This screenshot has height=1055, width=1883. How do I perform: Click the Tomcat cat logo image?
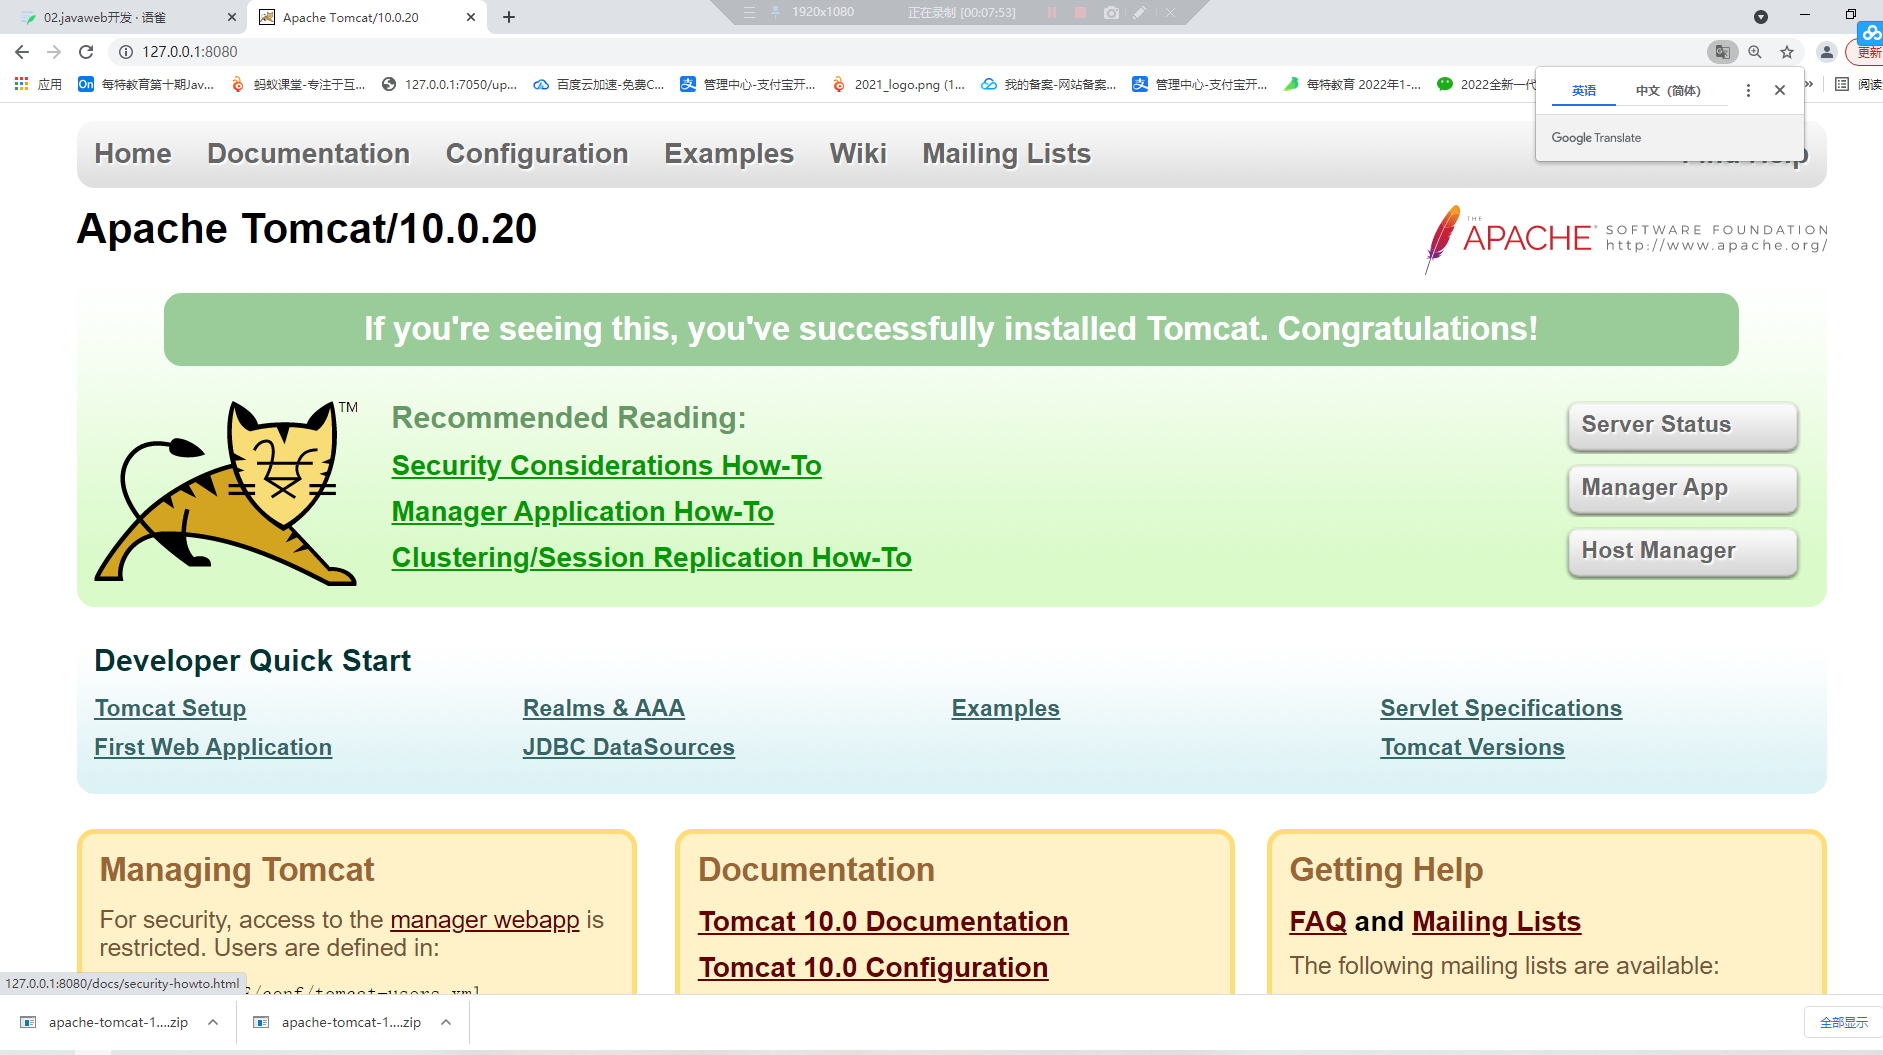click(x=226, y=492)
